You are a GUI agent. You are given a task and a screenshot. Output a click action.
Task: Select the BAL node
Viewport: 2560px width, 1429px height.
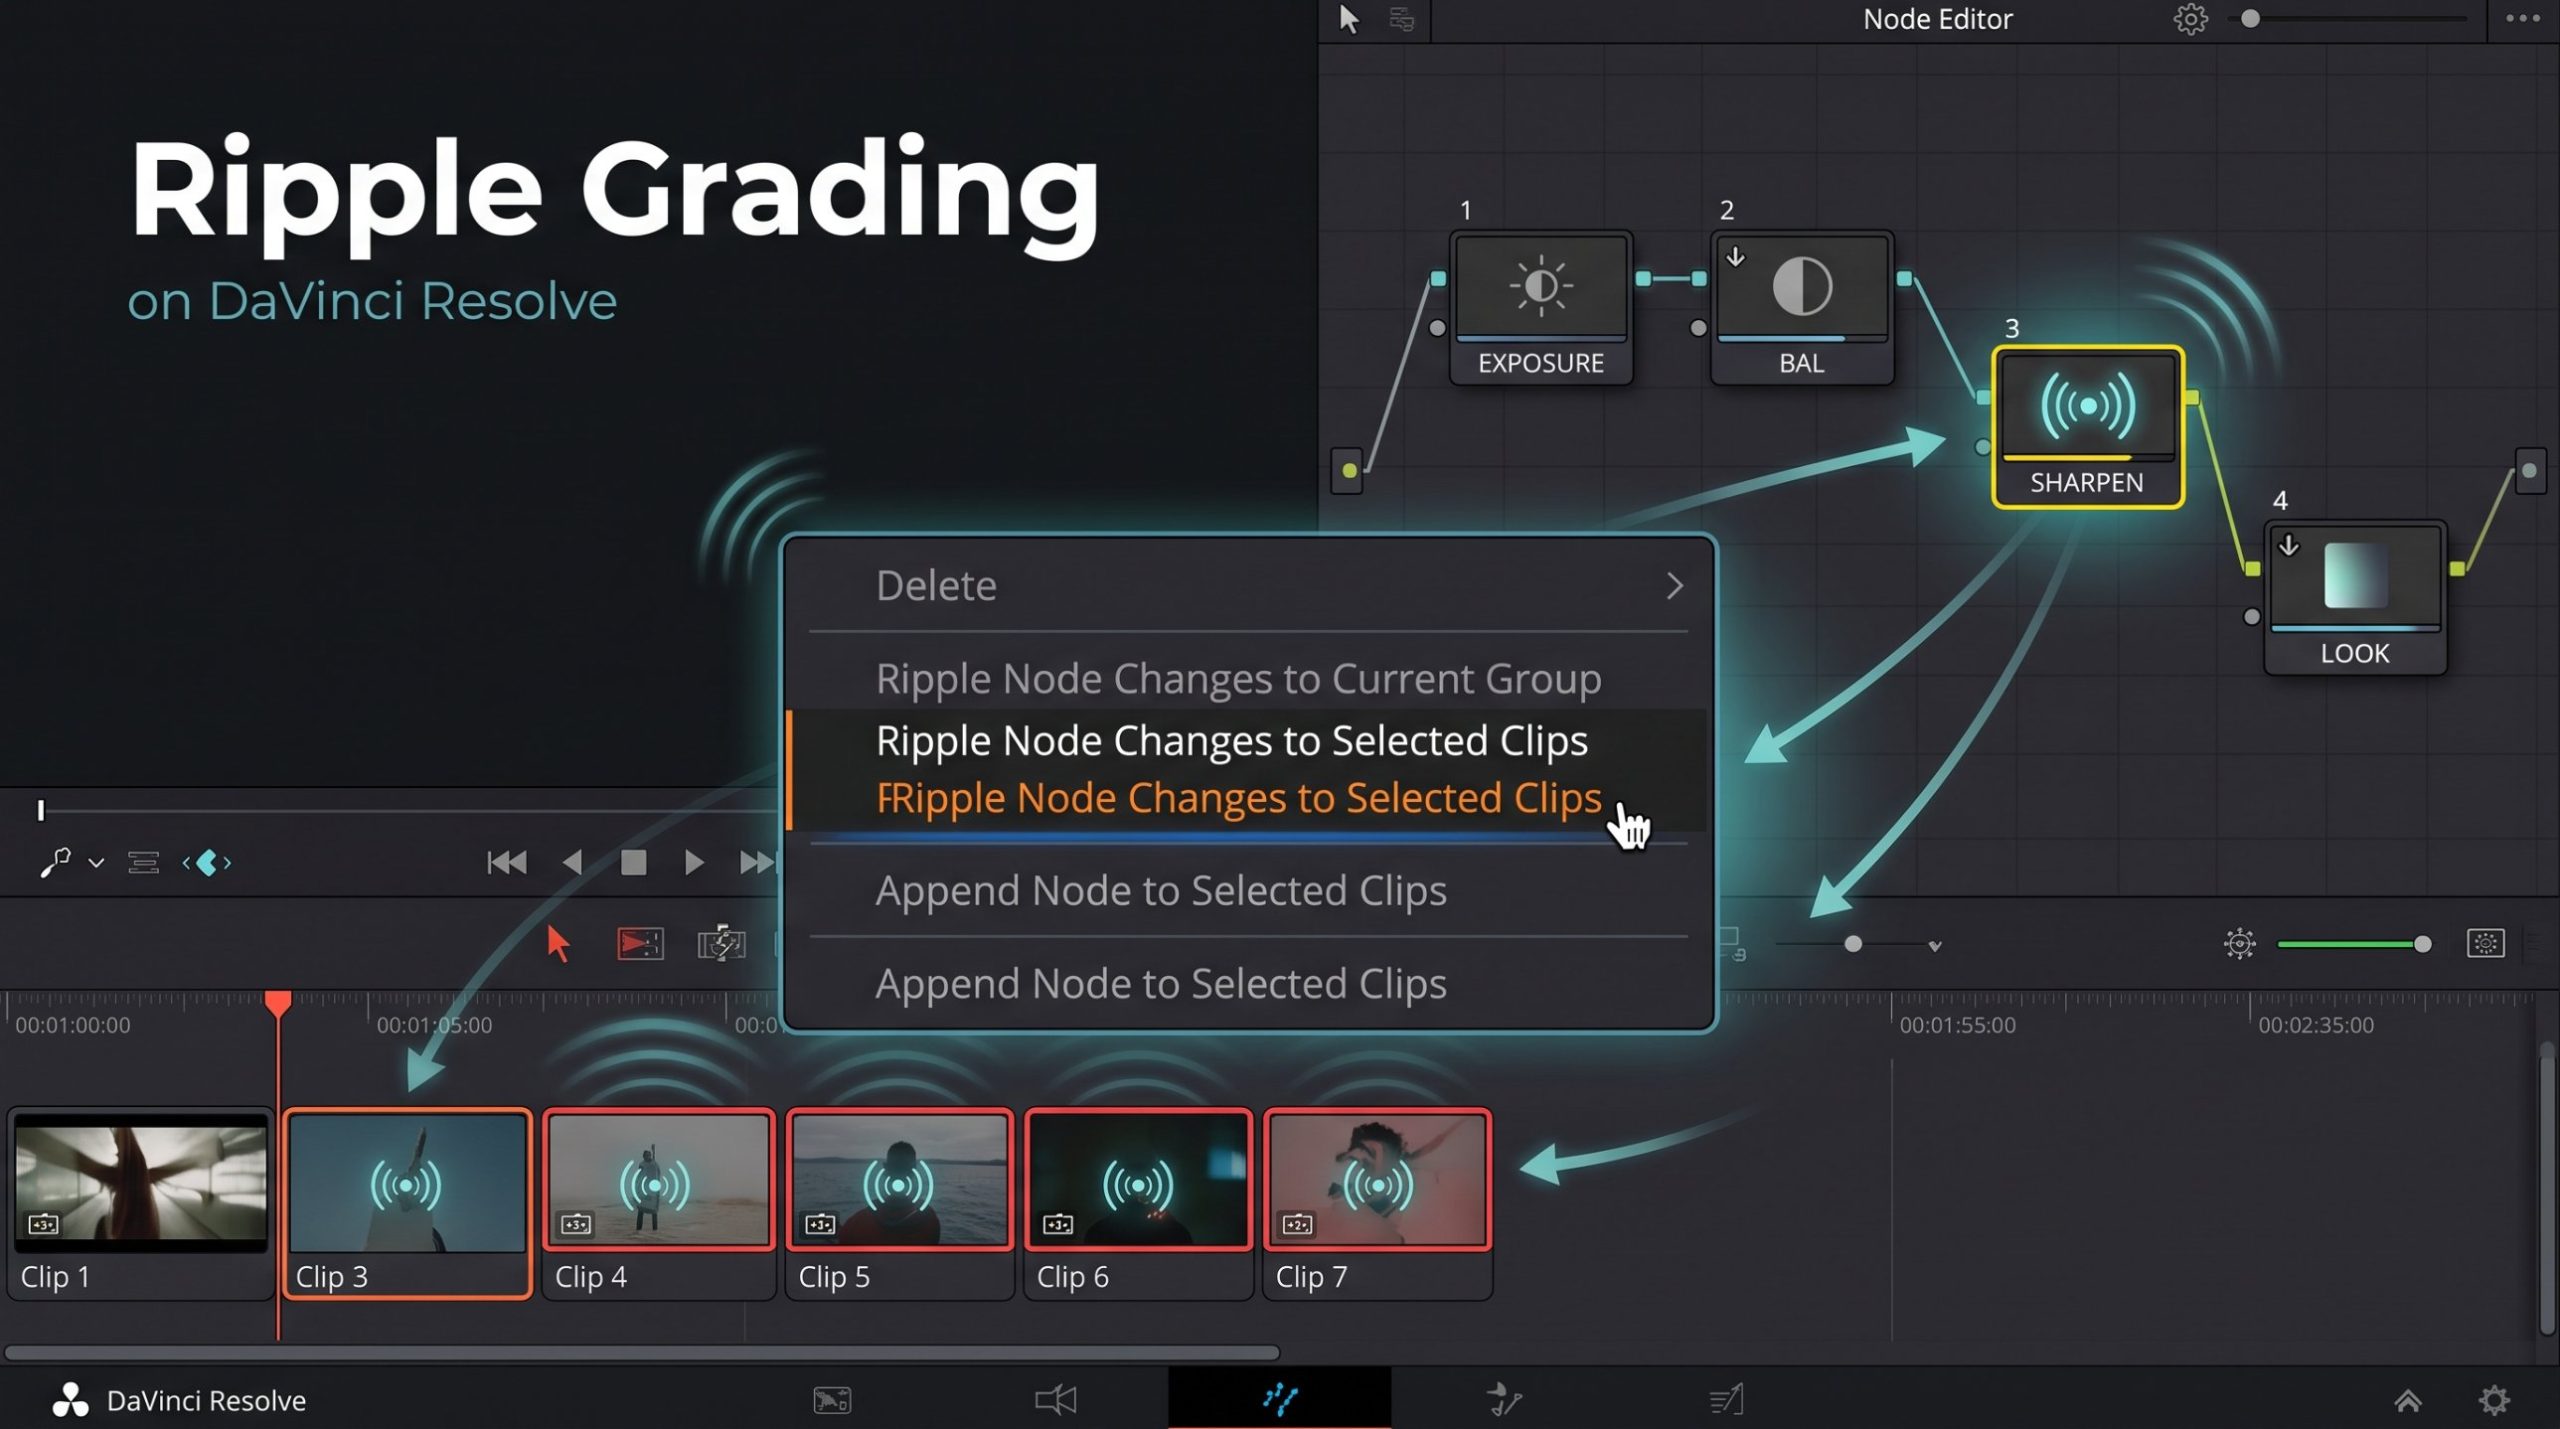coord(1802,307)
